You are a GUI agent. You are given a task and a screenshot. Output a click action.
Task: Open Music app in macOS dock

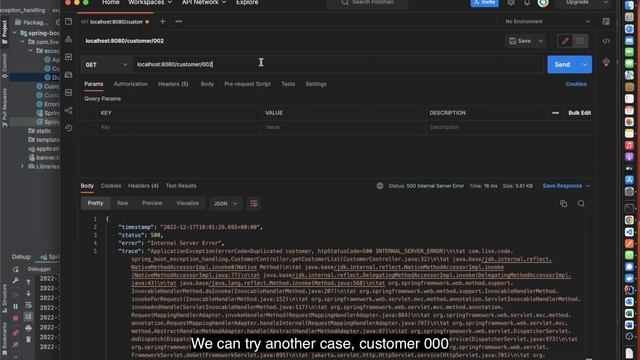(629, 145)
